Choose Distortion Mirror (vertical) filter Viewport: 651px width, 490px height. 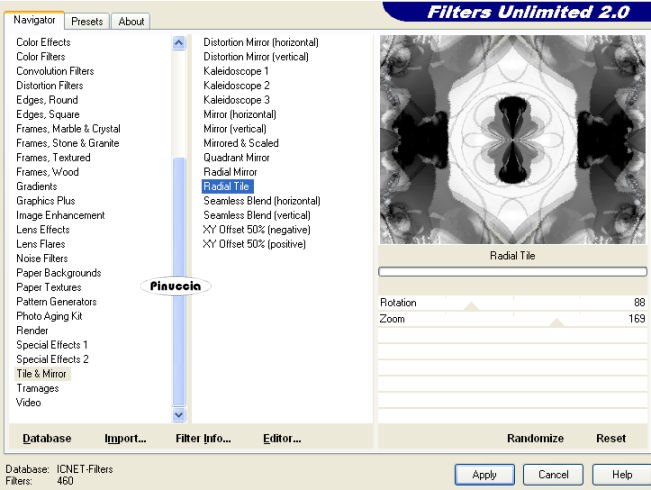256,56
